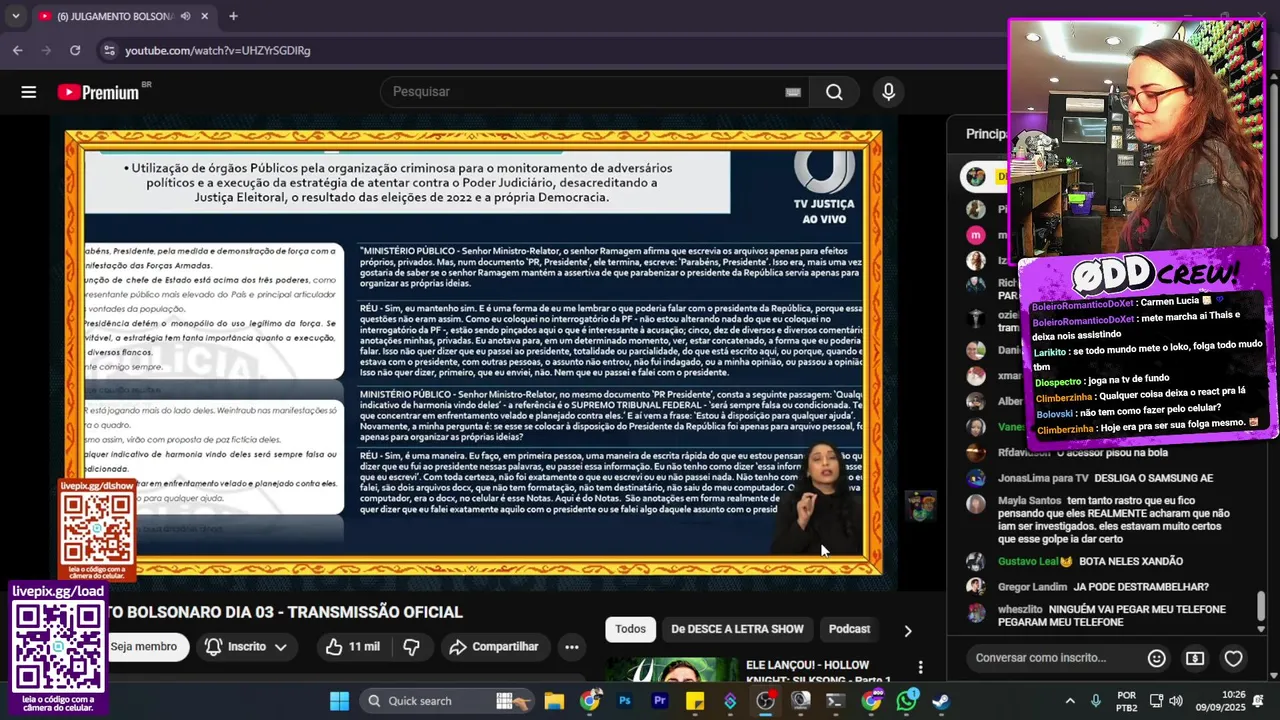Open options menu for Hollow Knight video

920,667
